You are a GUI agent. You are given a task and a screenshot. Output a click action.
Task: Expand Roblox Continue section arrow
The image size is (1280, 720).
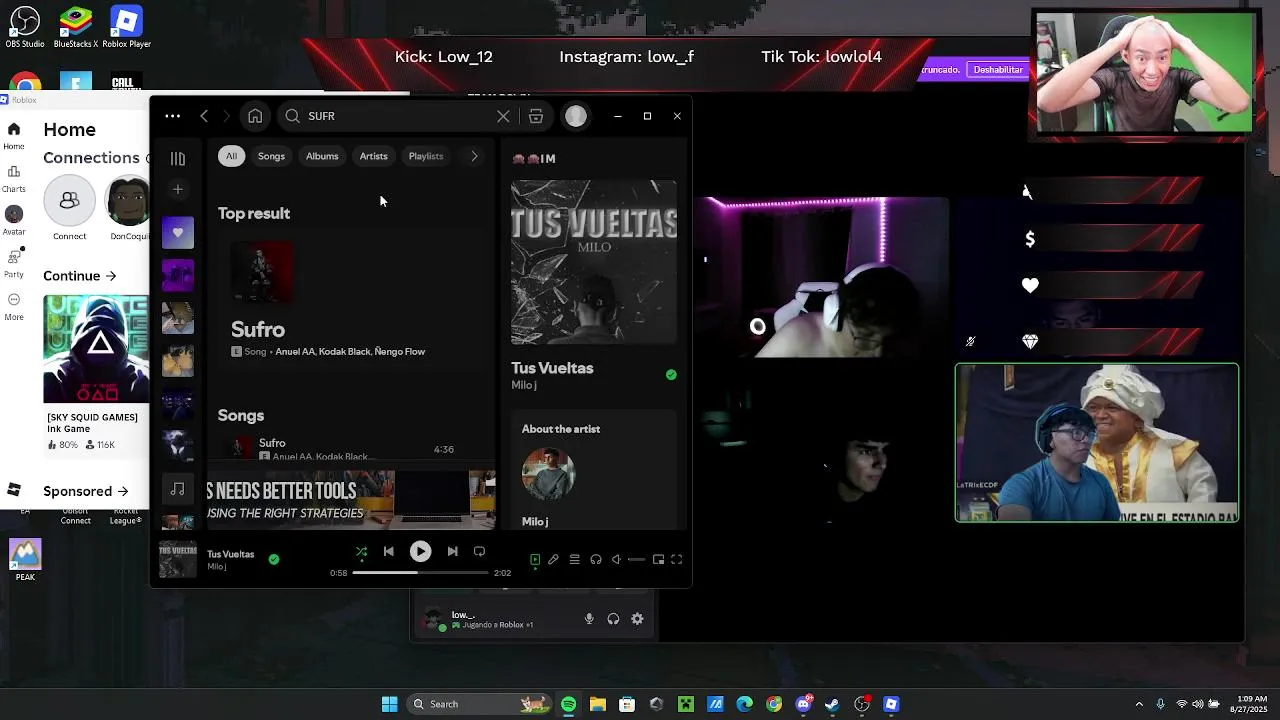tap(110, 276)
